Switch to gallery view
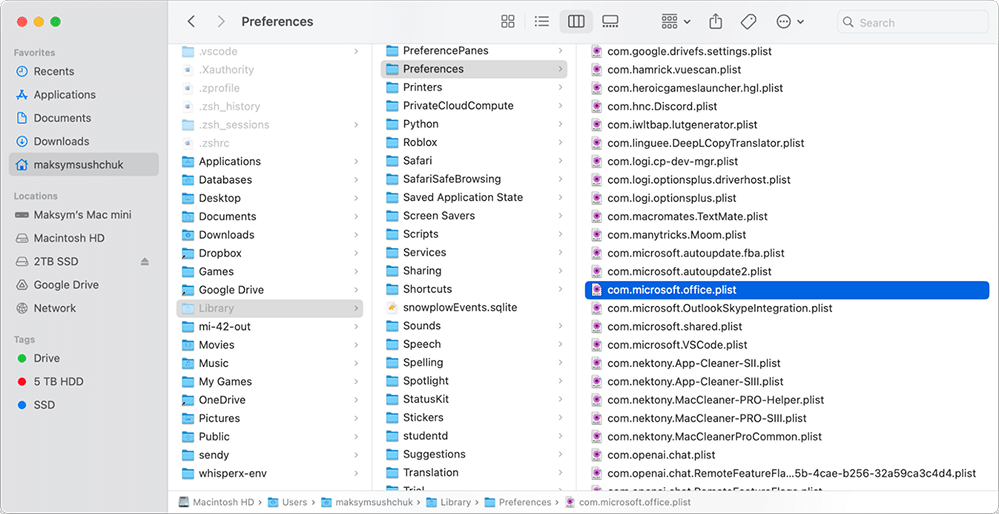The image size is (999, 514). click(610, 22)
